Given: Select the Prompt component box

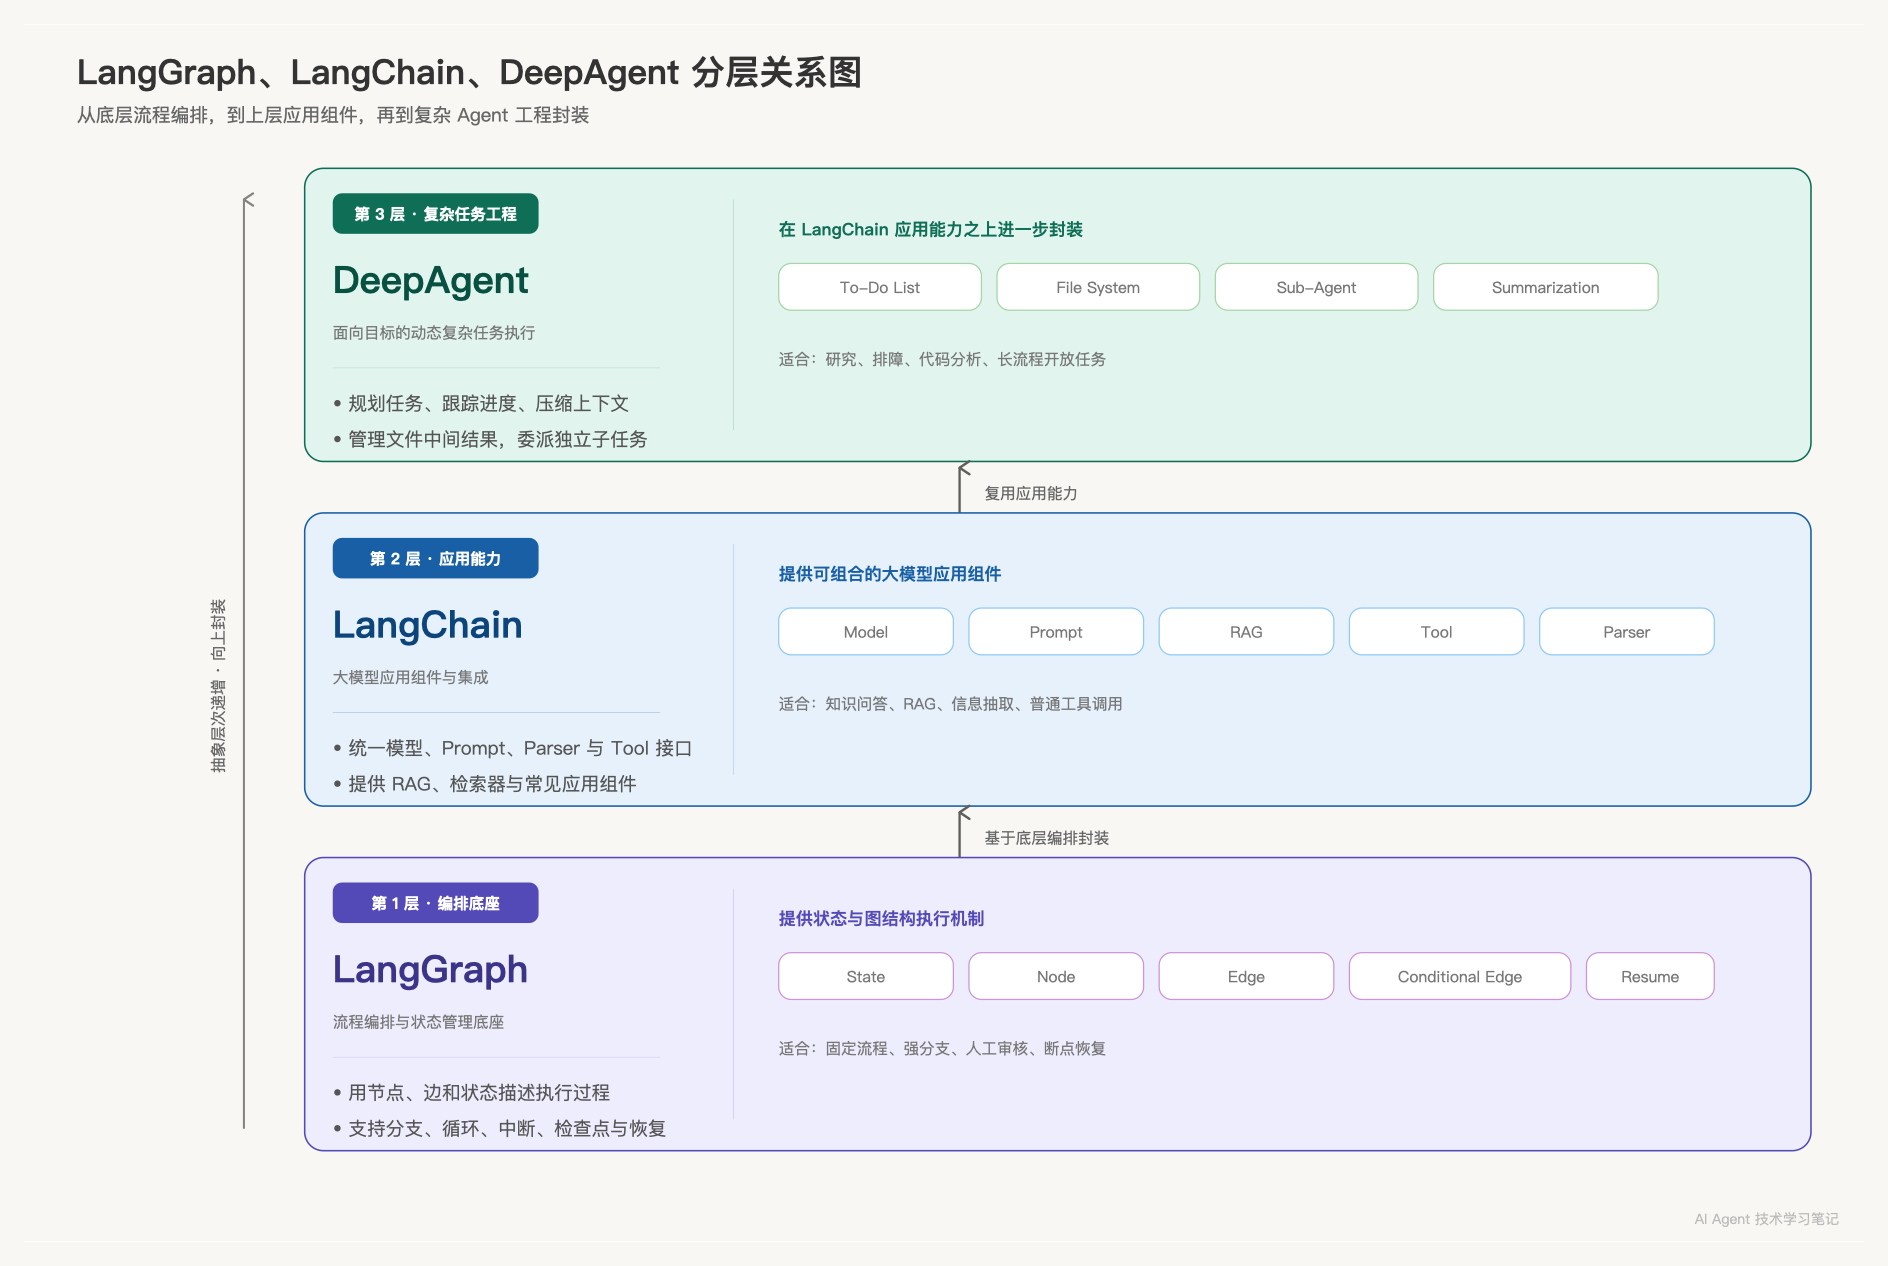Looking at the screenshot, I should [x=1056, y=632].
